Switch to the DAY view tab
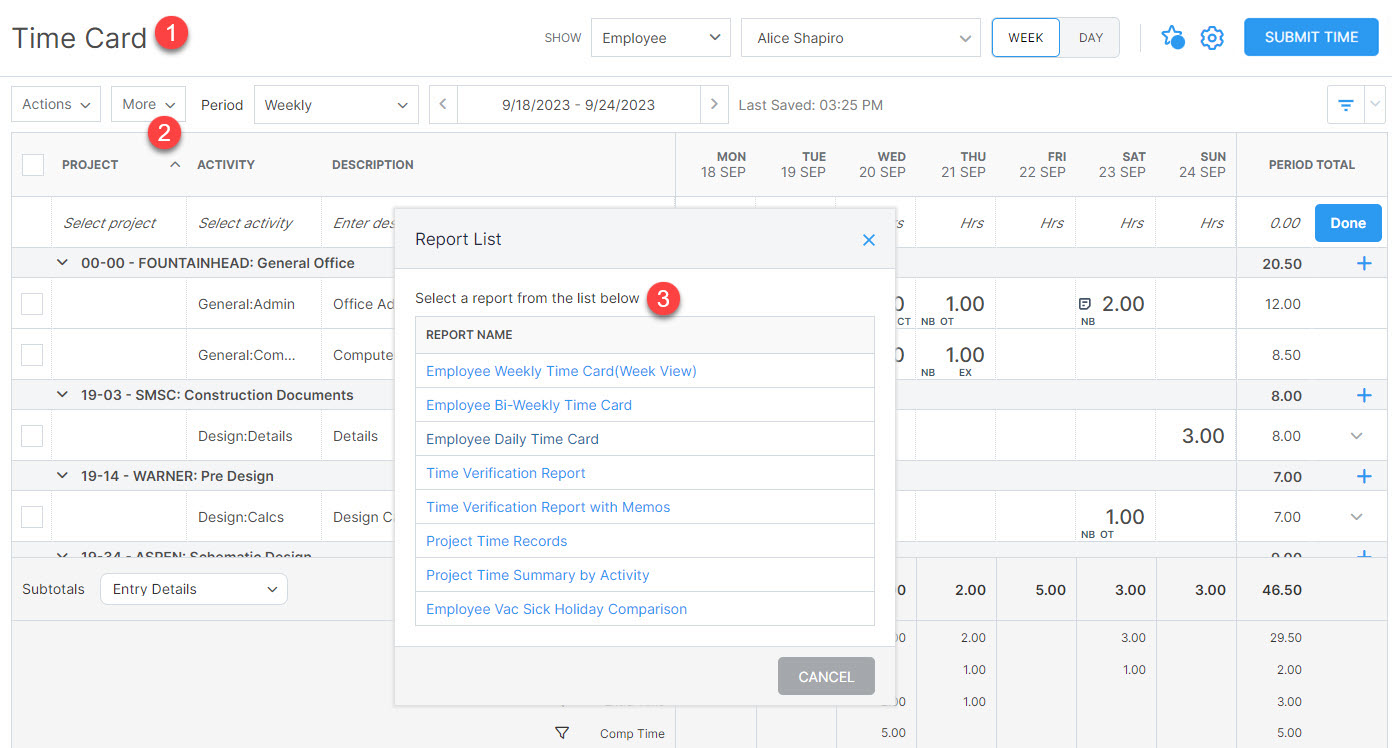The image size is (1392, 748). point(1090,37)
